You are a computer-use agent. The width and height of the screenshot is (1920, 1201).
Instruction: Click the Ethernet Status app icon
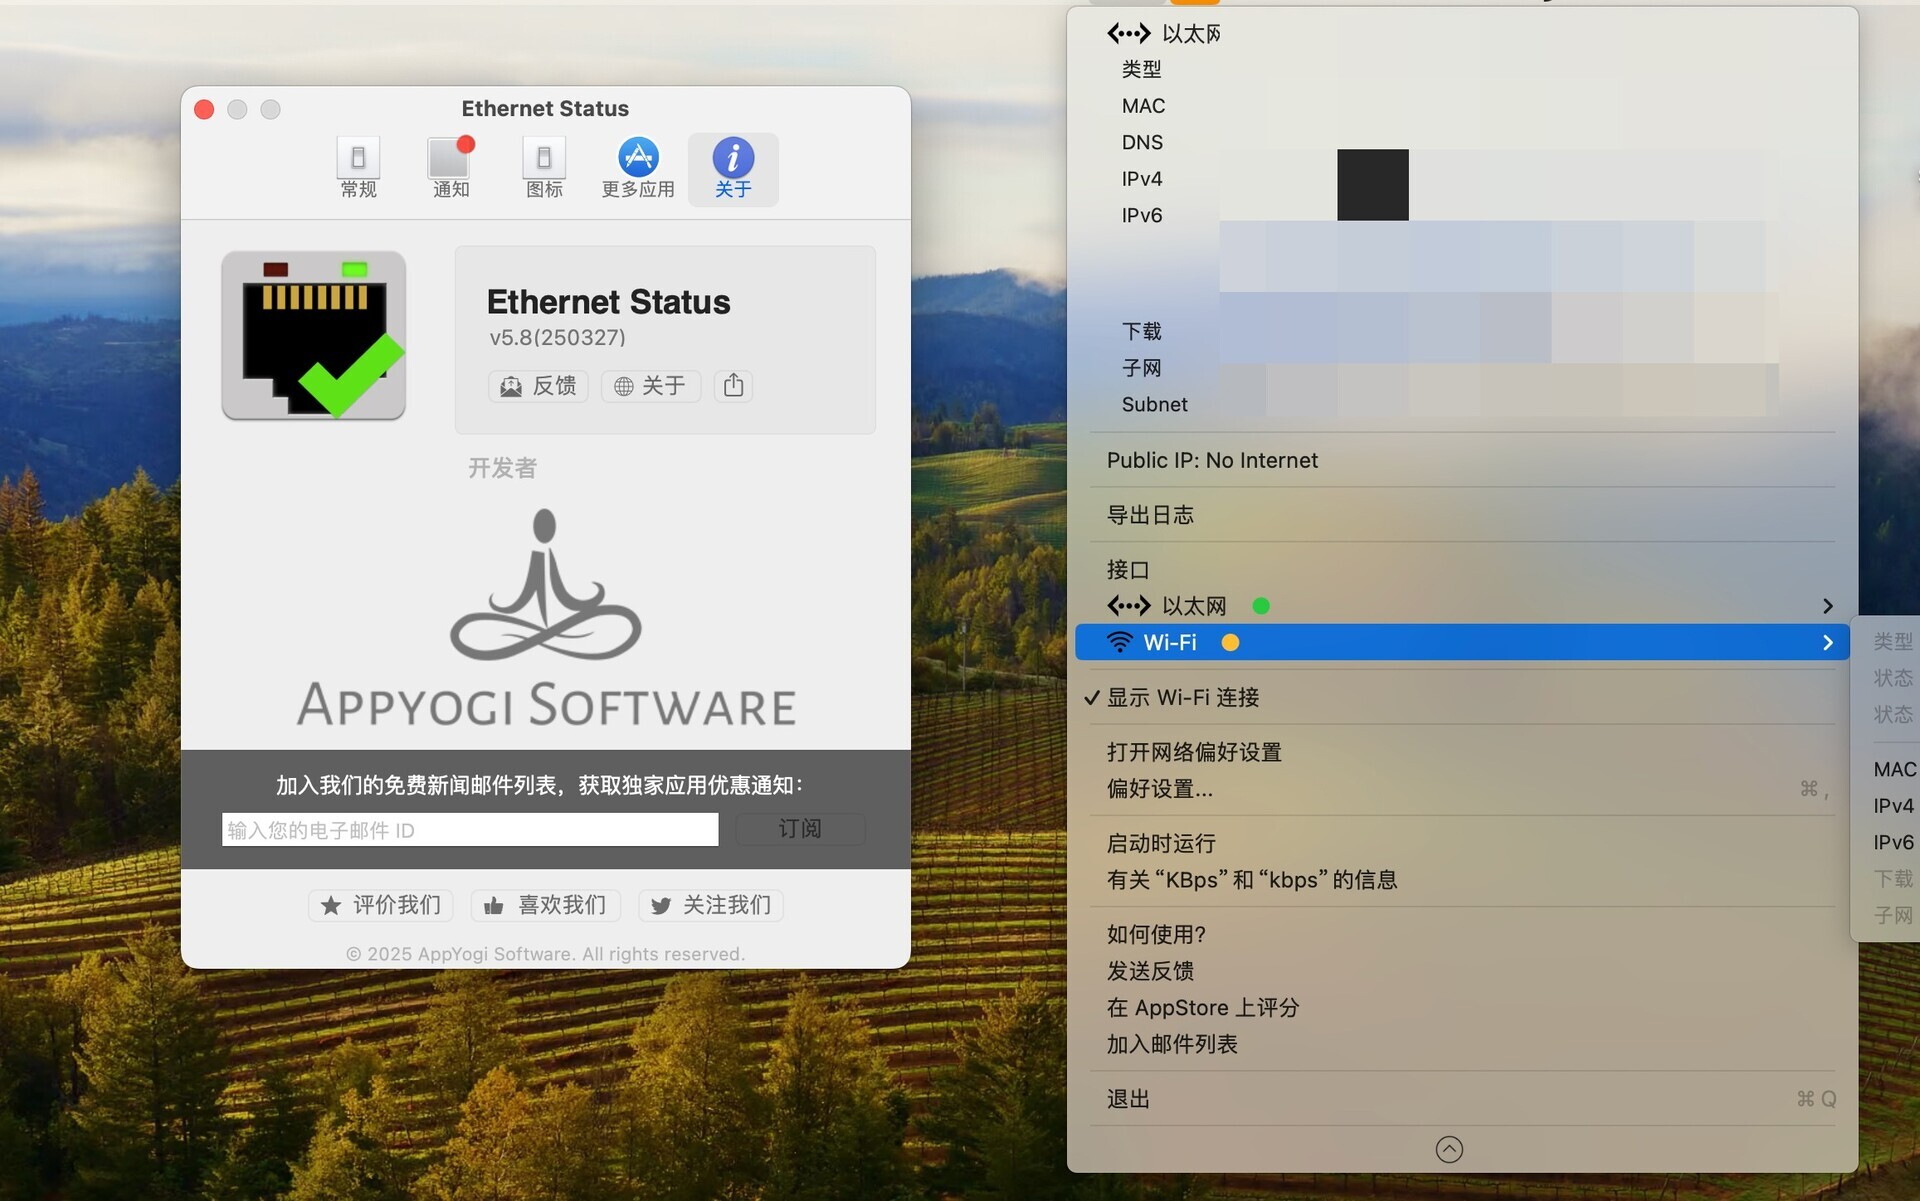[314, 335]
